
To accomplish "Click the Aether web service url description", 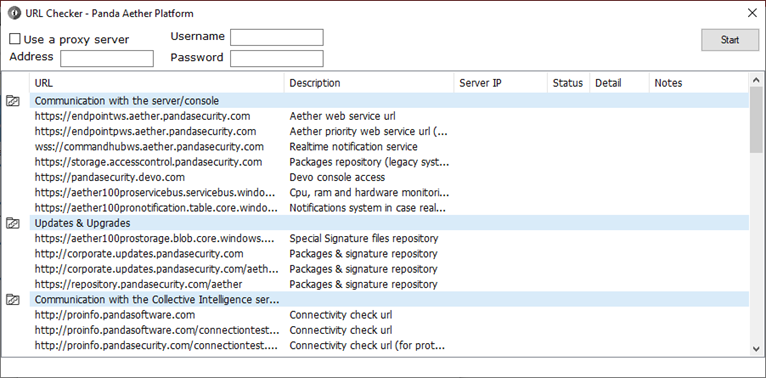I will [342, 116].
